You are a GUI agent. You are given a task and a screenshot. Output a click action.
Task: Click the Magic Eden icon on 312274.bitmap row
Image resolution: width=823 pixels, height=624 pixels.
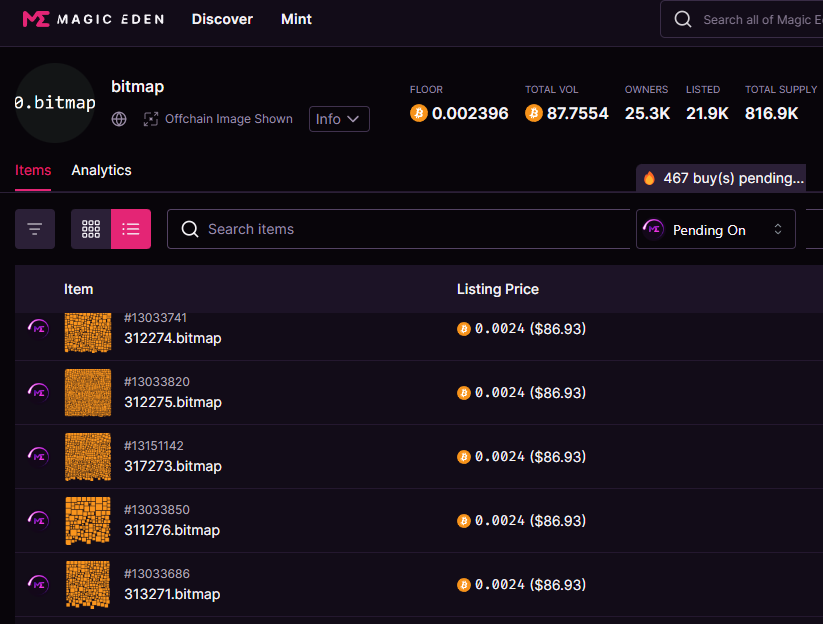tap(38, 329)
